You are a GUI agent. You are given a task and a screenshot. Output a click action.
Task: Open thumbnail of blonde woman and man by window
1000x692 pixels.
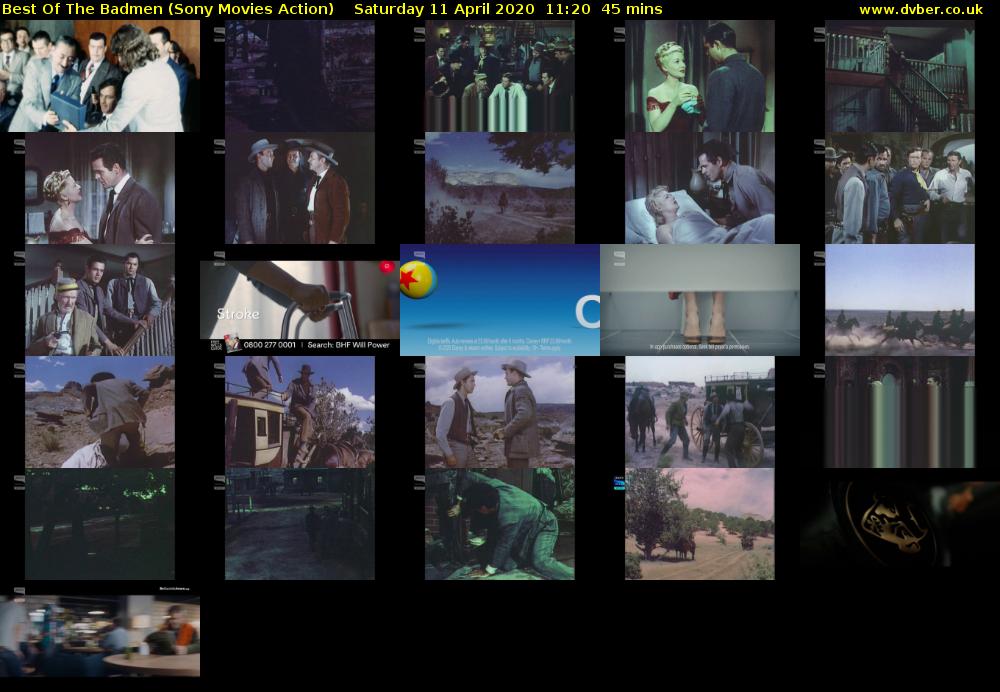click(x=100, y=188)
